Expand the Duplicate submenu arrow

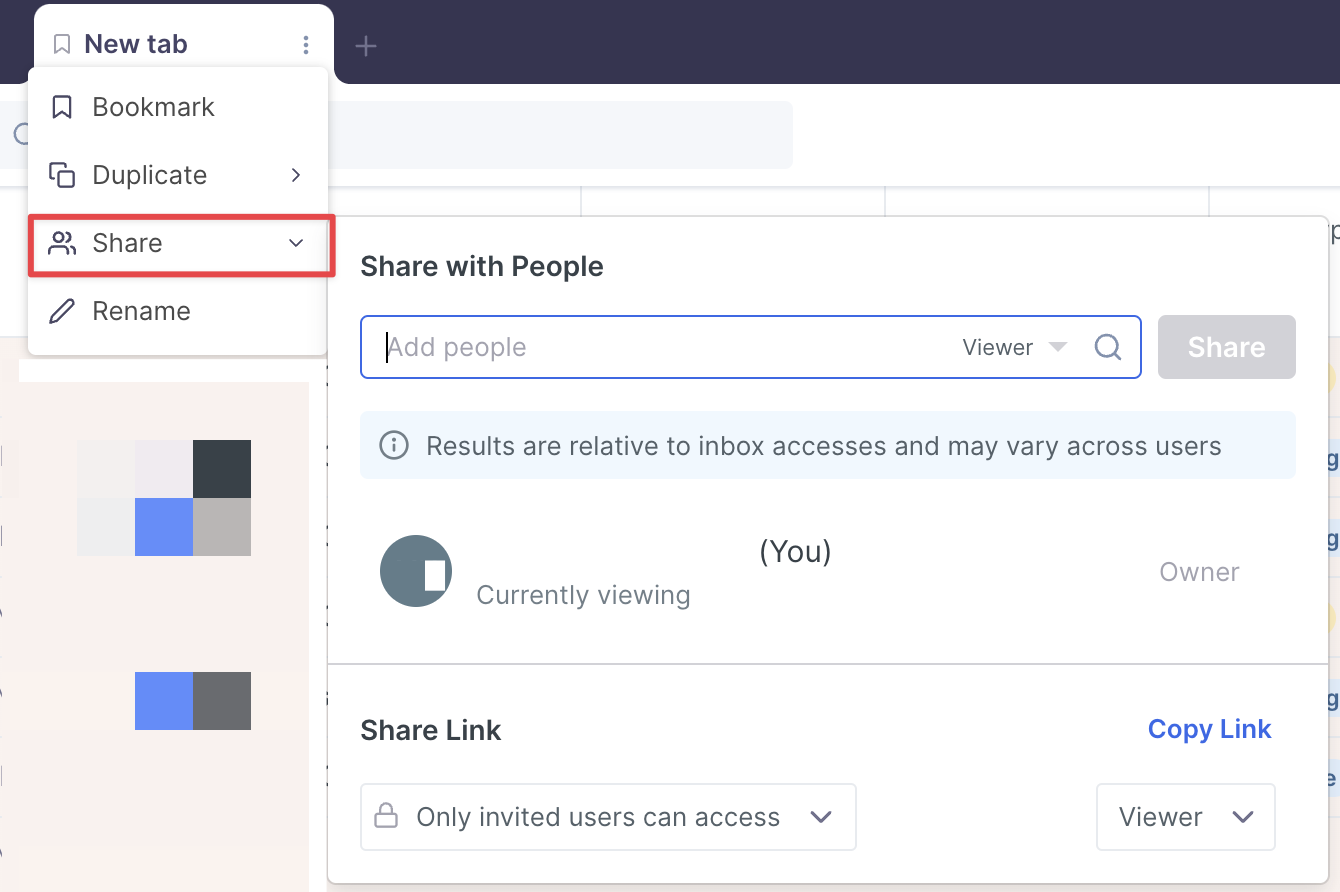[x=296, y=175]
